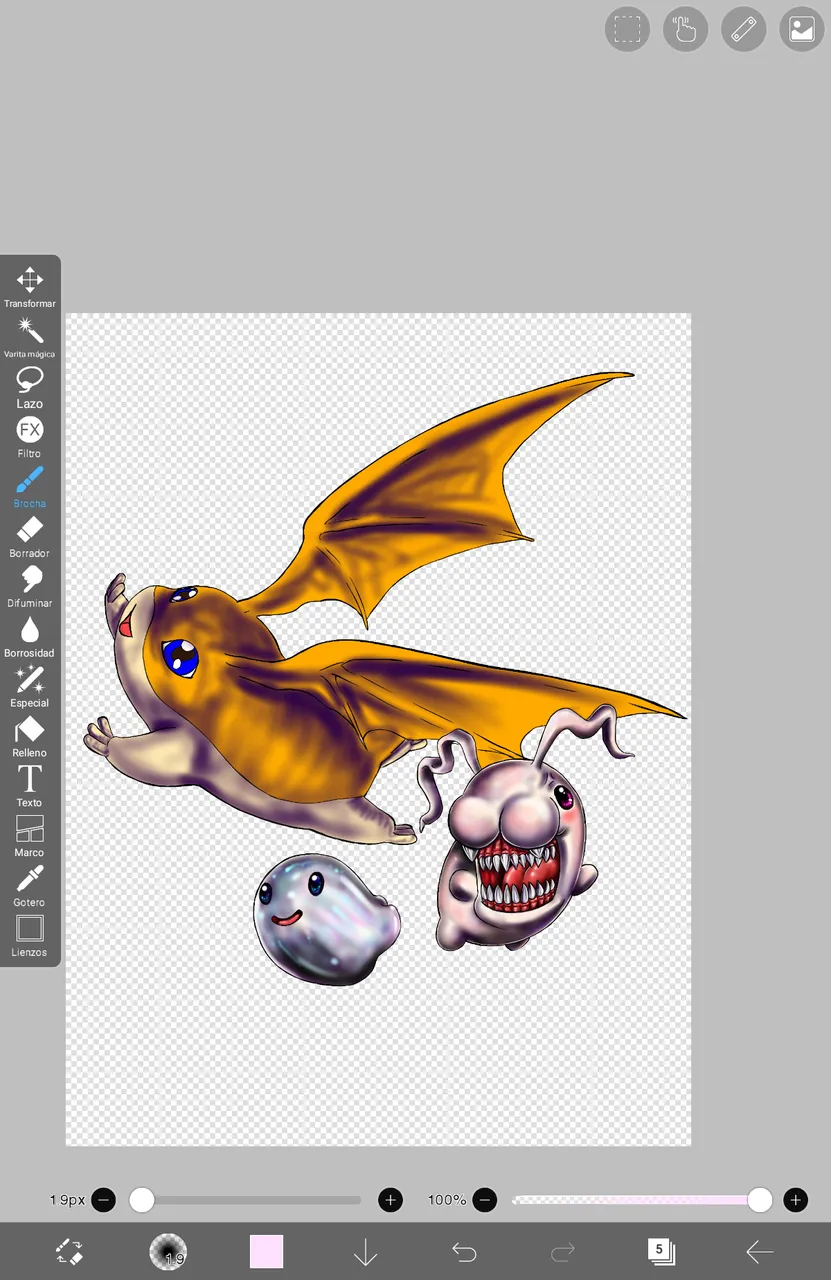Select the Transformar tool

tap(30, 287)
